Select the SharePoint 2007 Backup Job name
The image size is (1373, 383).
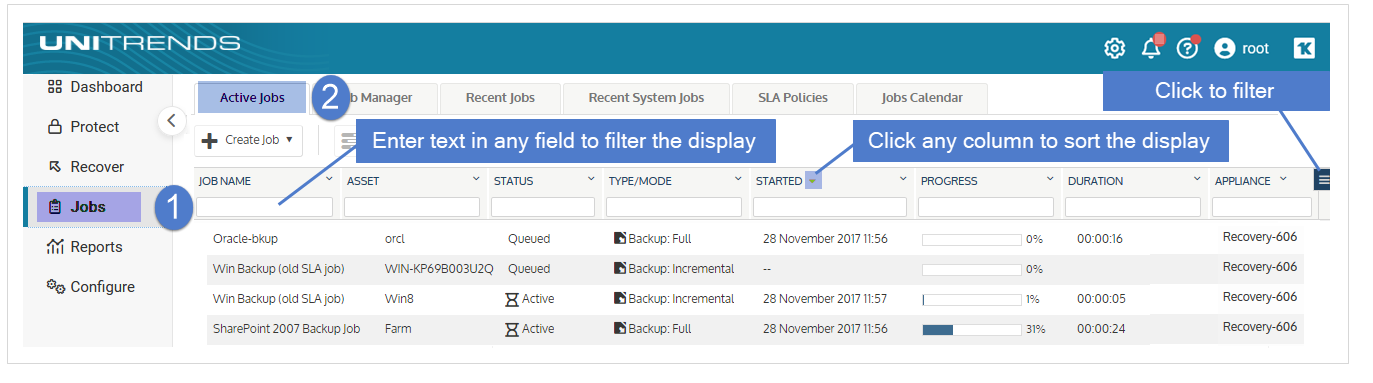(286, 329)
